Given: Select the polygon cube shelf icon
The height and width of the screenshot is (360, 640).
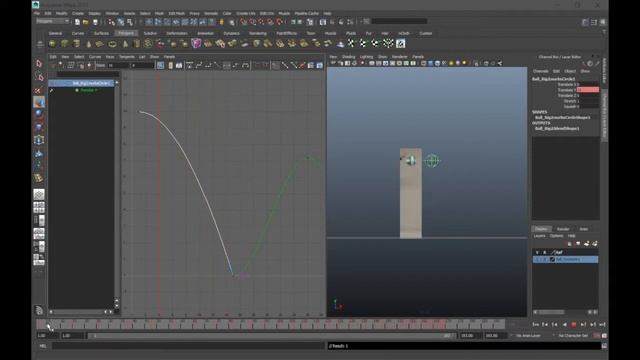Looking at the screenshot, I should [x=64, y=43].
